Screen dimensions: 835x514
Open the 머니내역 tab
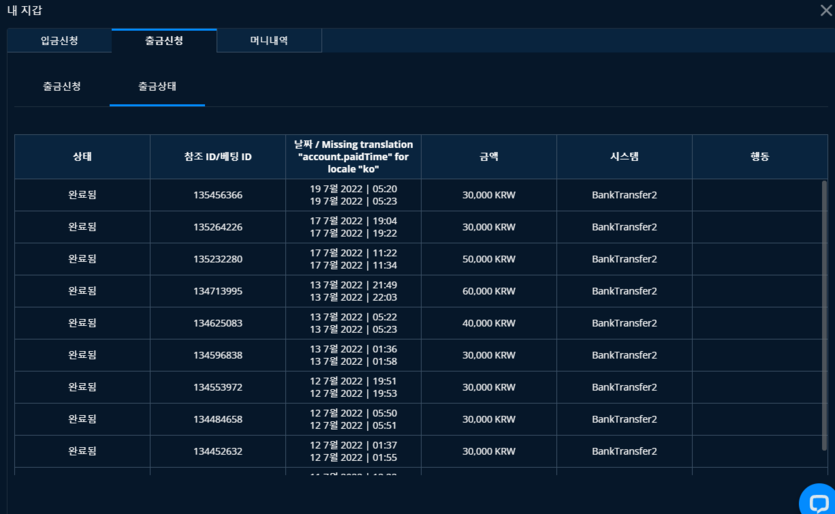pos(269,40)
